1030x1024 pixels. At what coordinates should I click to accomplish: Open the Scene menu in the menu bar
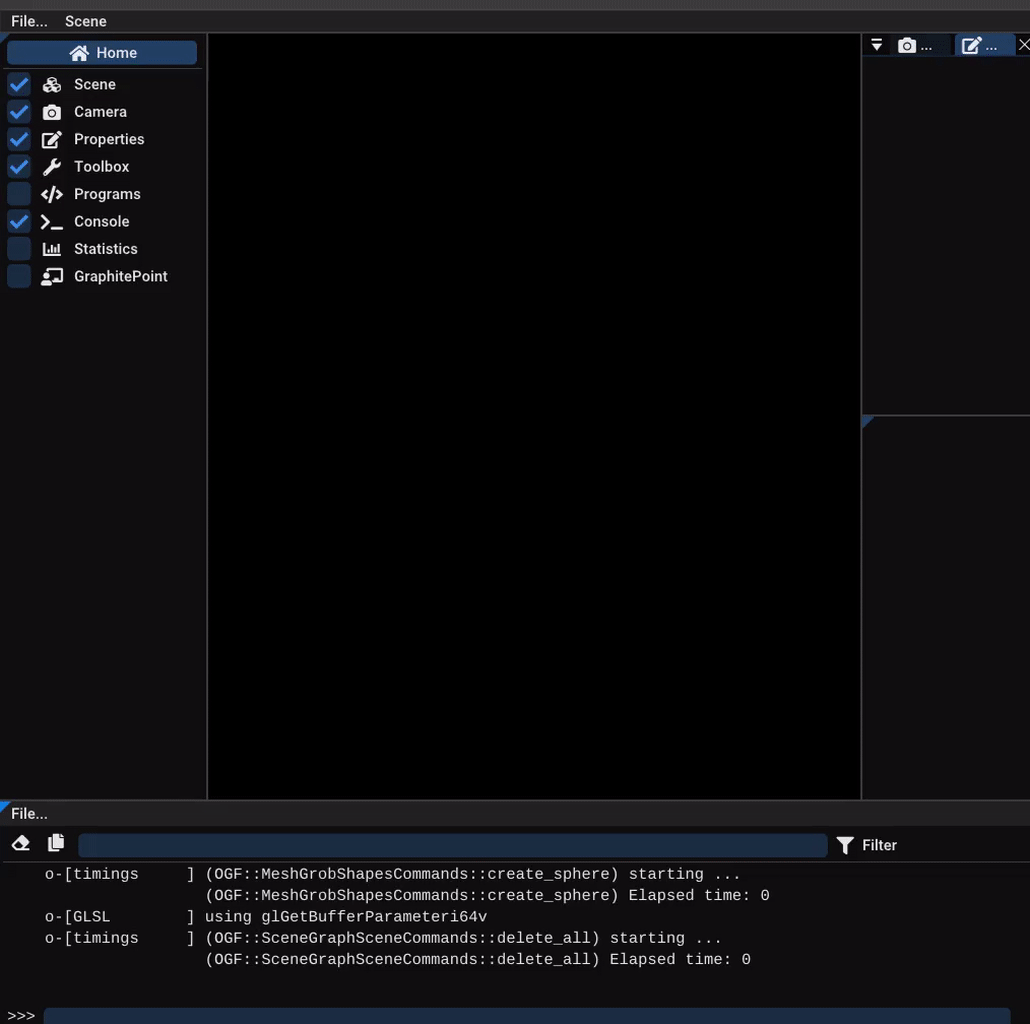click(x=86, y=21)
